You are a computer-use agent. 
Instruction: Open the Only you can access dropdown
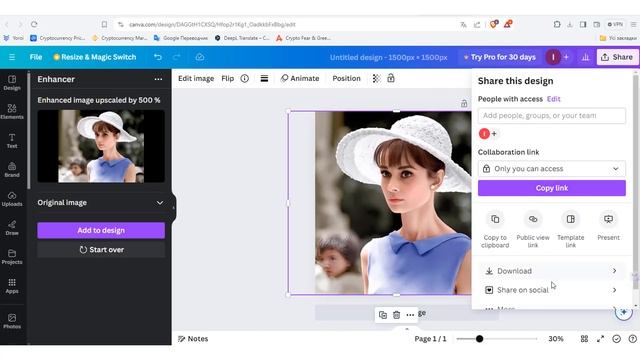coord(551,169)
